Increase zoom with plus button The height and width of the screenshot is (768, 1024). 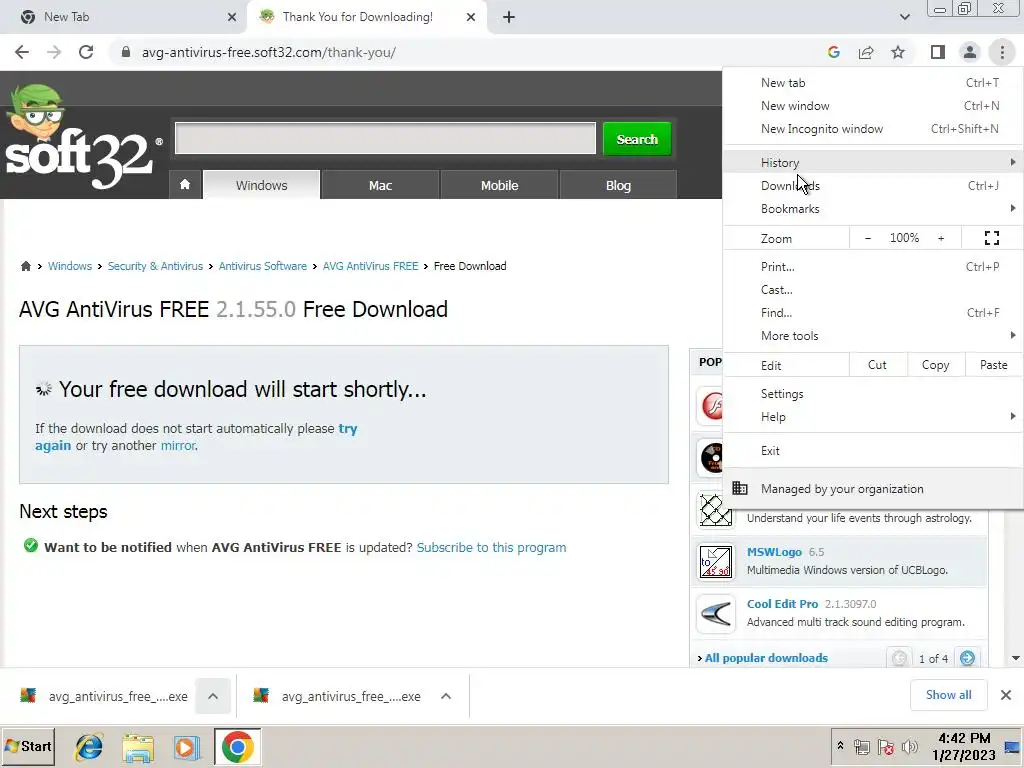[x=941, y=238]
